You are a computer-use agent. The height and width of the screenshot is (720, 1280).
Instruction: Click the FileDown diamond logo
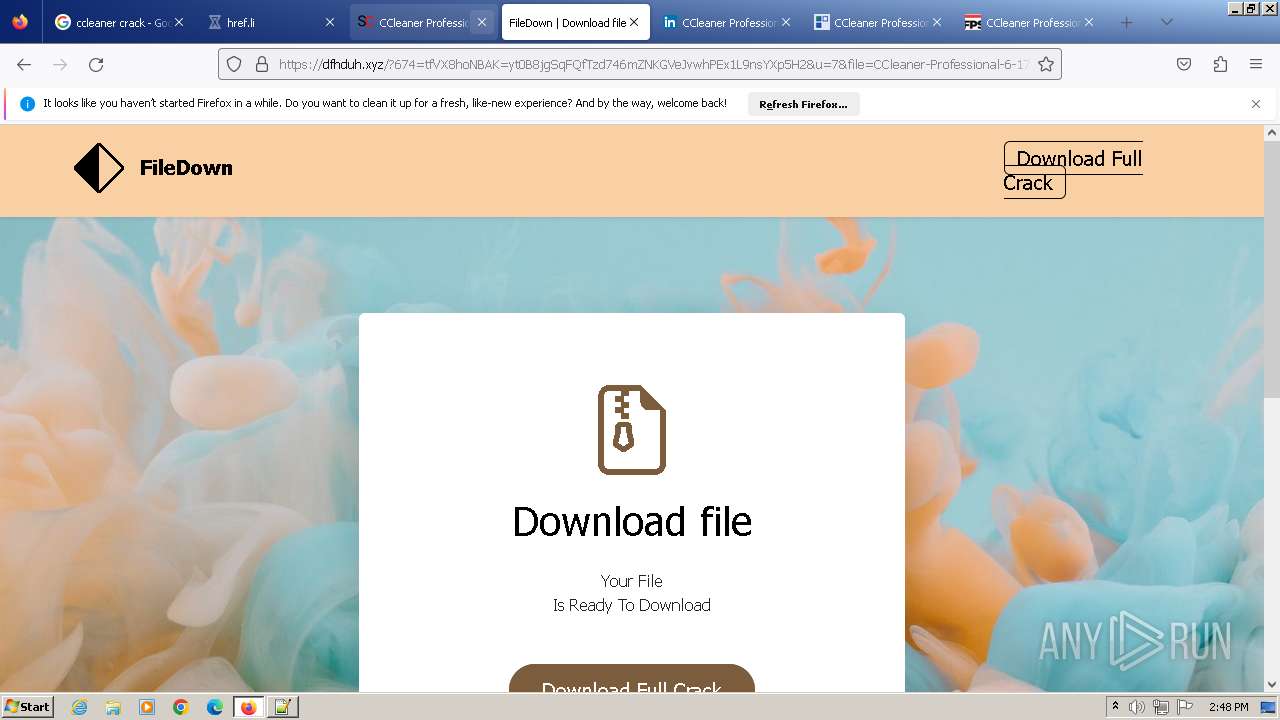click(x=99, y=168)
